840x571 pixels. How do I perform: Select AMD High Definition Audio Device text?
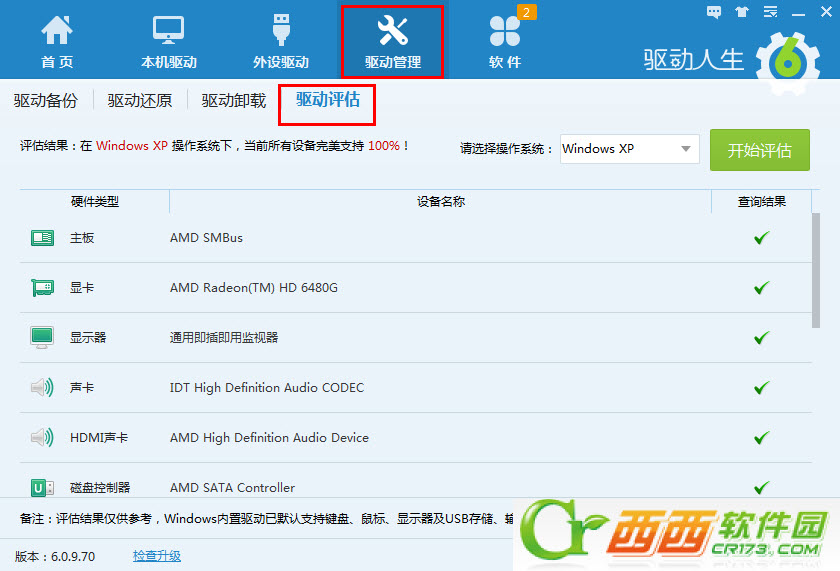(269, 438)
